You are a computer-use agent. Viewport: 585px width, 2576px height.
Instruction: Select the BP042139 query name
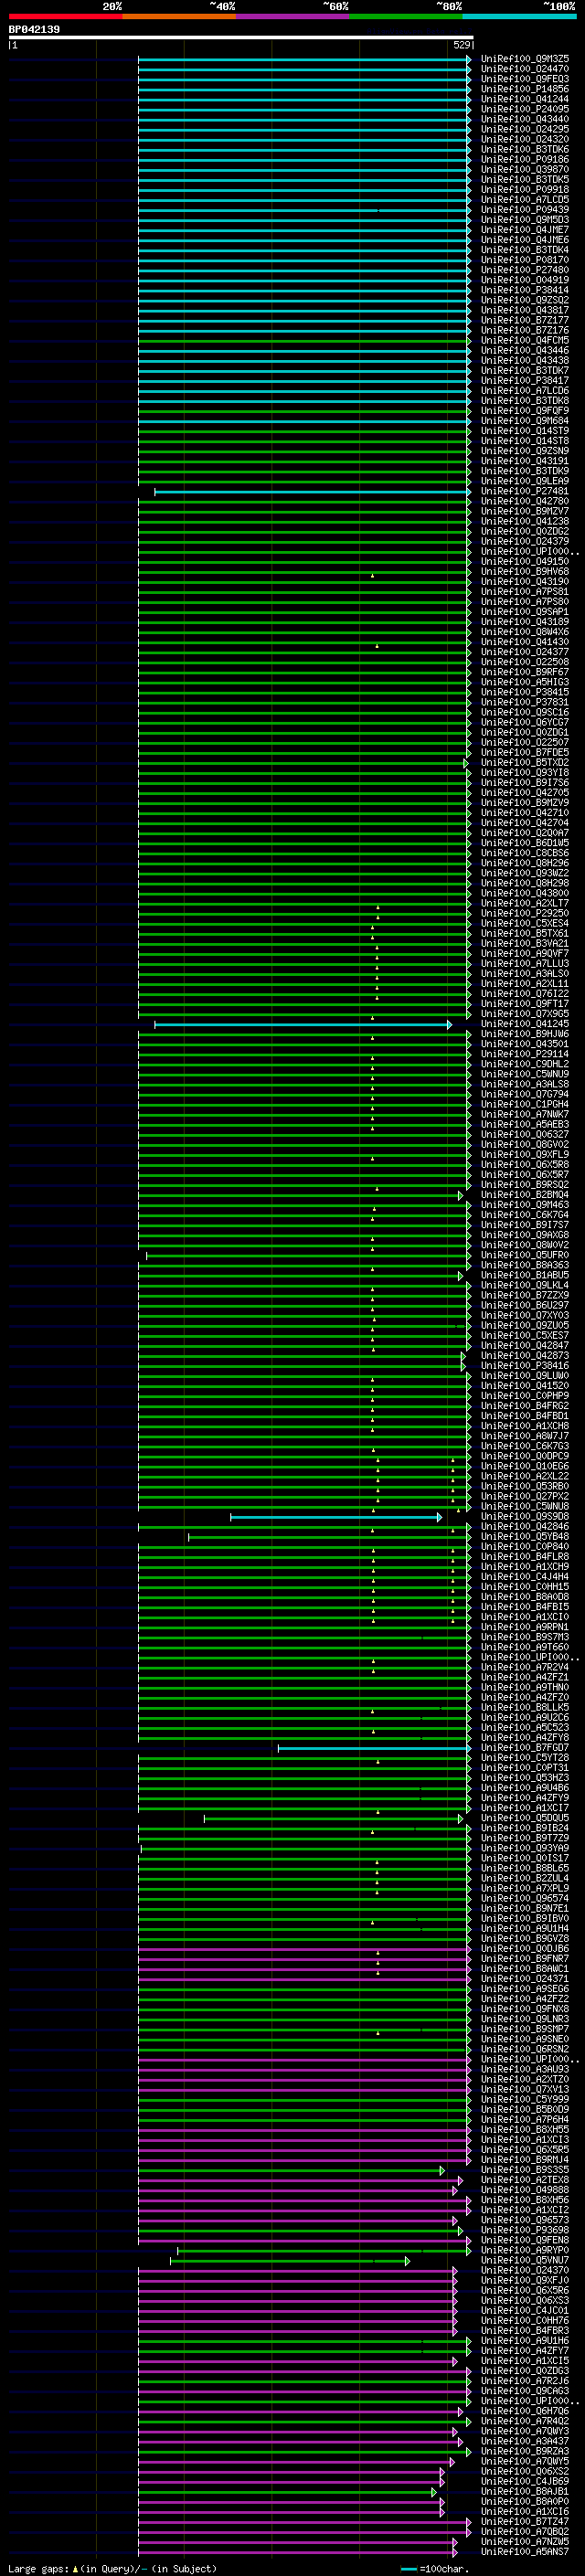coord(34,30)
